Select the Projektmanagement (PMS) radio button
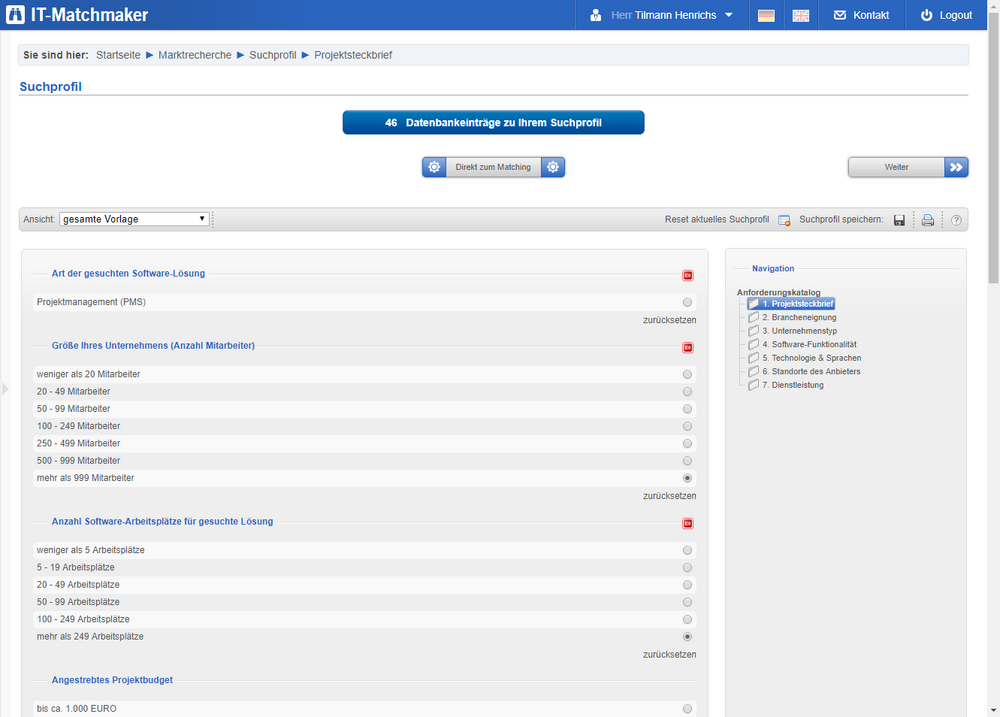Screen dimensions: 1000x717 click(687, 302)
